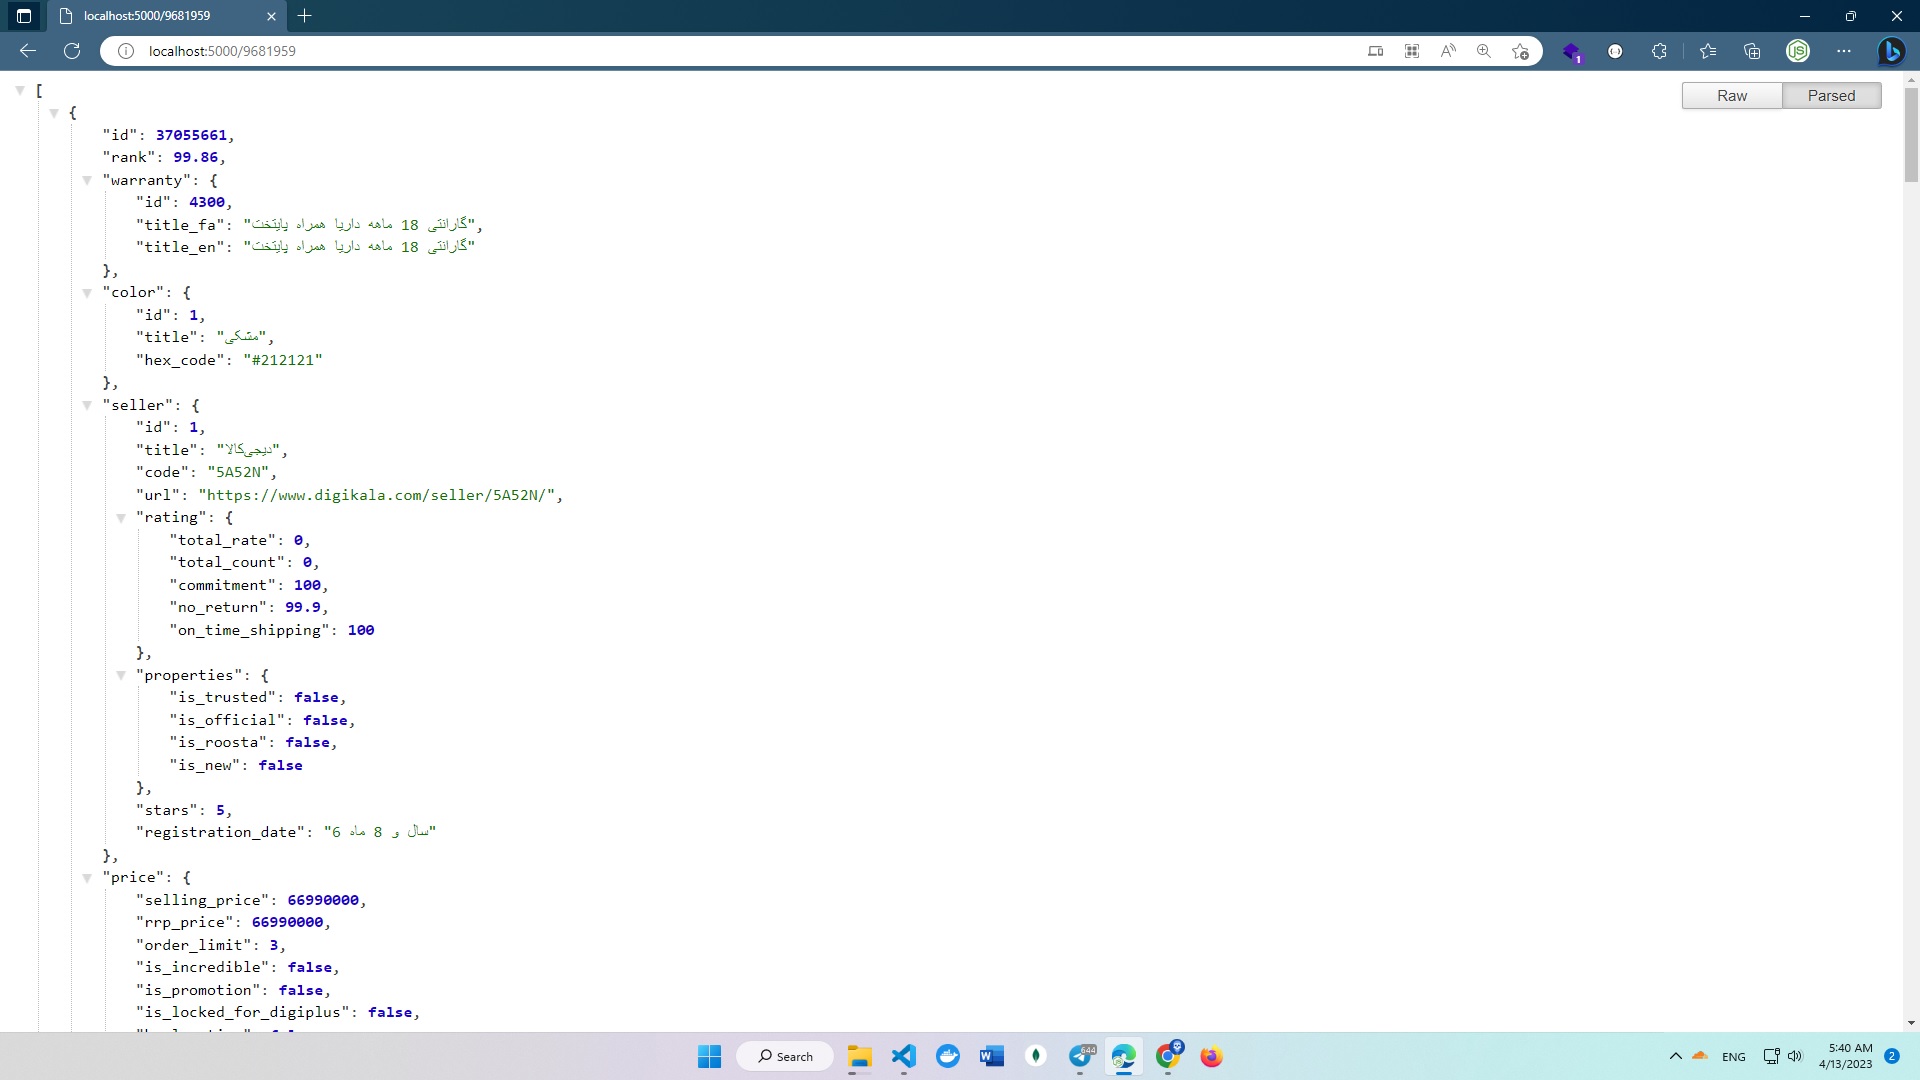The image size is (1920, 1080).
Task: Collapse the "price" object
Action: [87, 877]
